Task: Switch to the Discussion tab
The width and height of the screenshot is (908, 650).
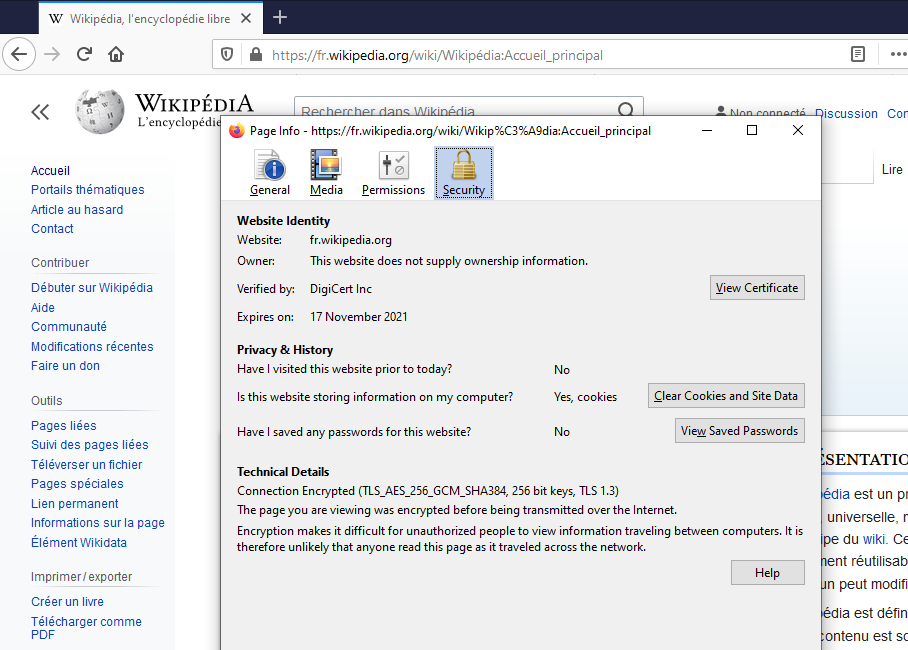Action: (x=846, y=113)
